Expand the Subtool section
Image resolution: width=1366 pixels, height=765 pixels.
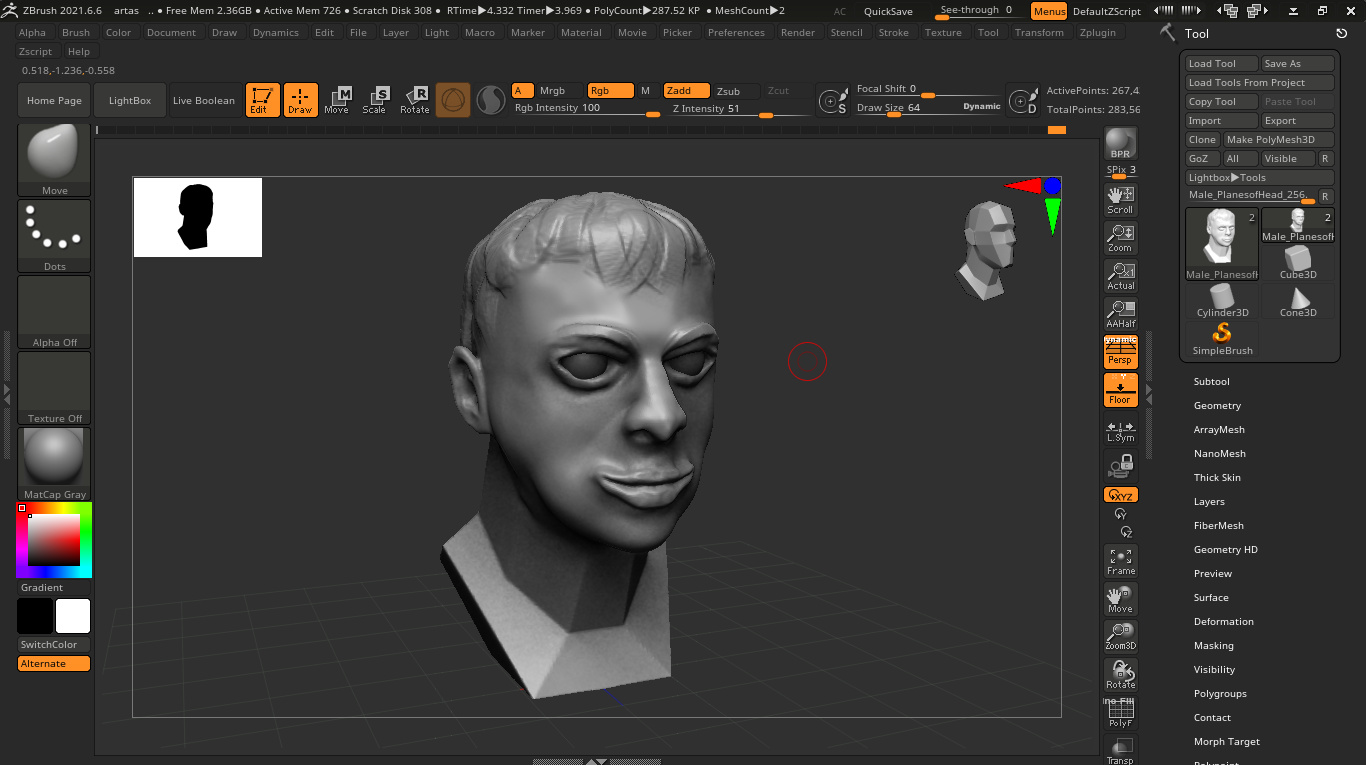pos(1211,382)
